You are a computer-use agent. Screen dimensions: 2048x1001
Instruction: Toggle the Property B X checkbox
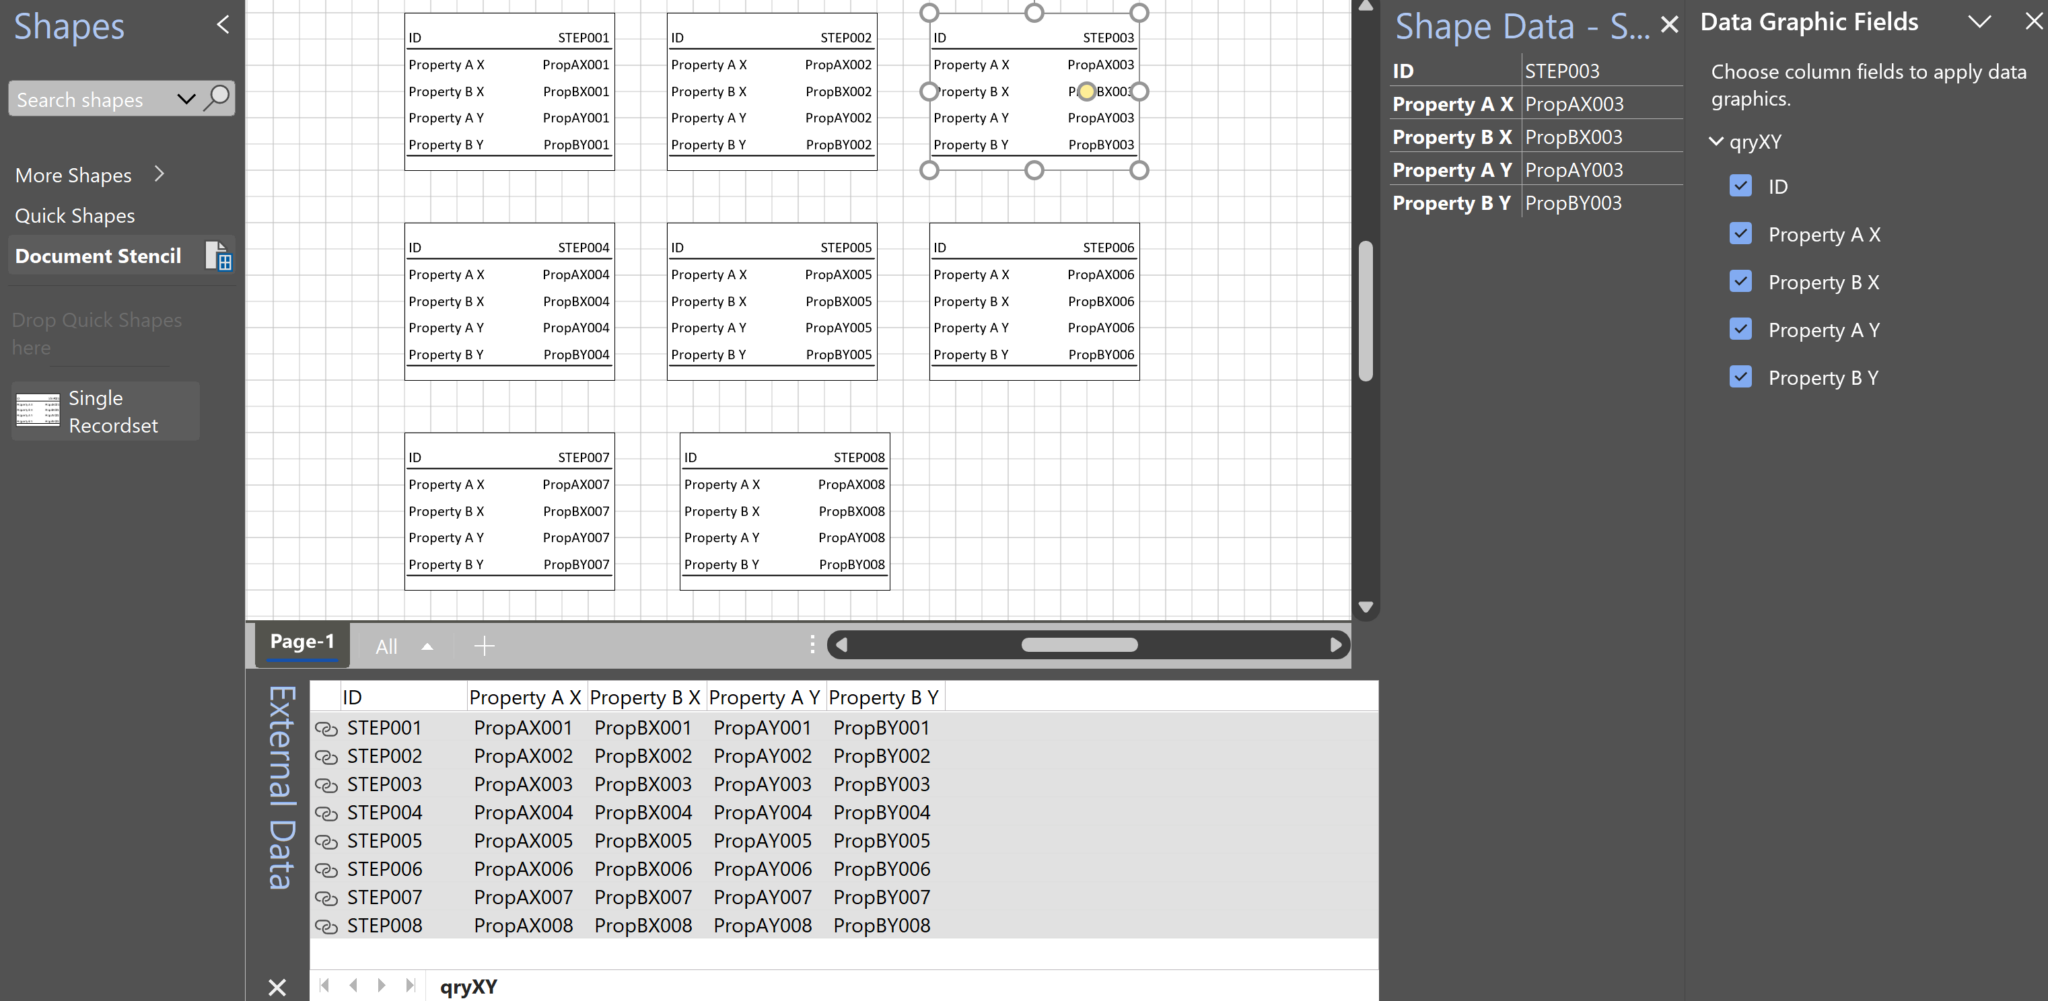pyautogui.click(x=1741, y=281)
